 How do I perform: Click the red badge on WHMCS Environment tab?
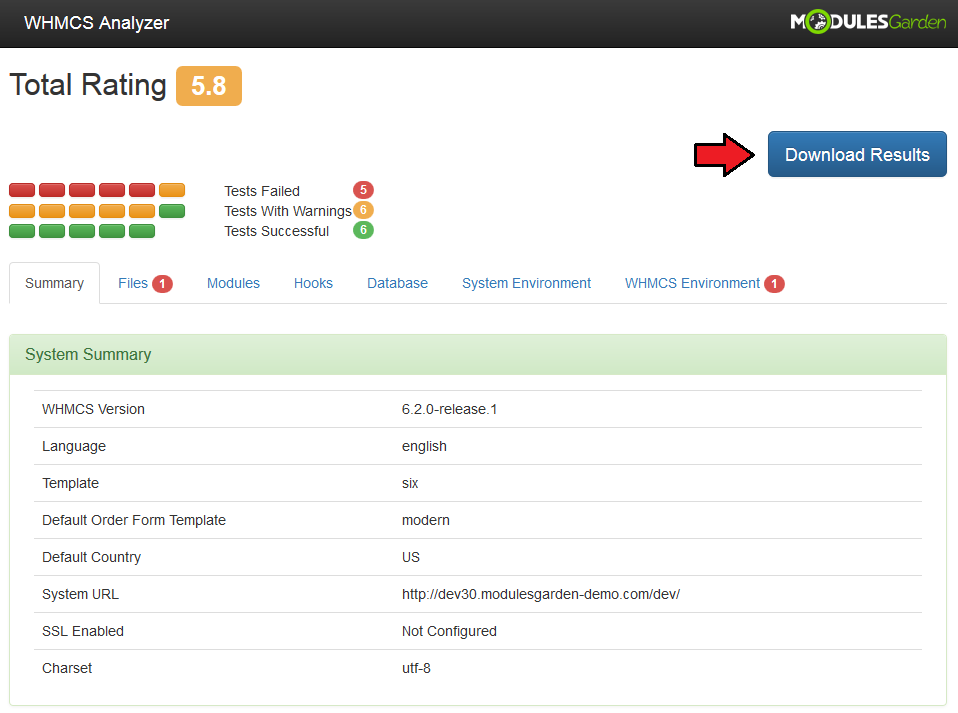tap(775, 284)
